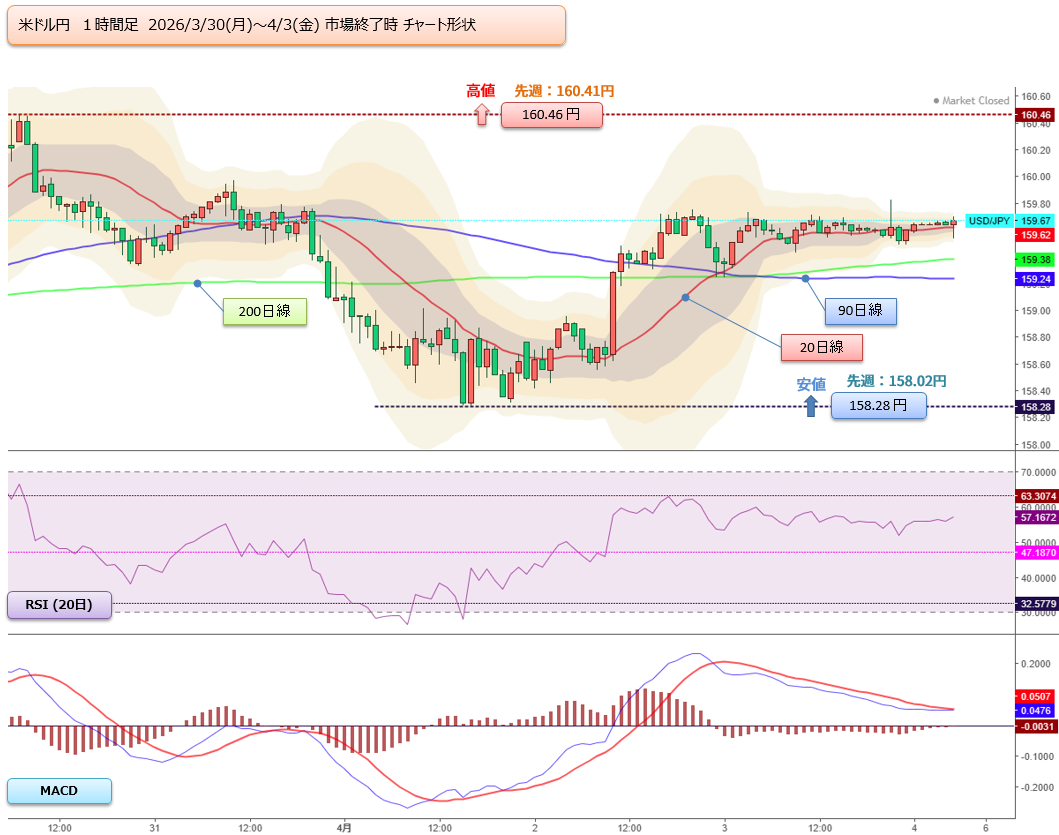1059x835 pixels.
Task: Click the 47.1870 RSI value tag
Action: tap(1037, 553)
